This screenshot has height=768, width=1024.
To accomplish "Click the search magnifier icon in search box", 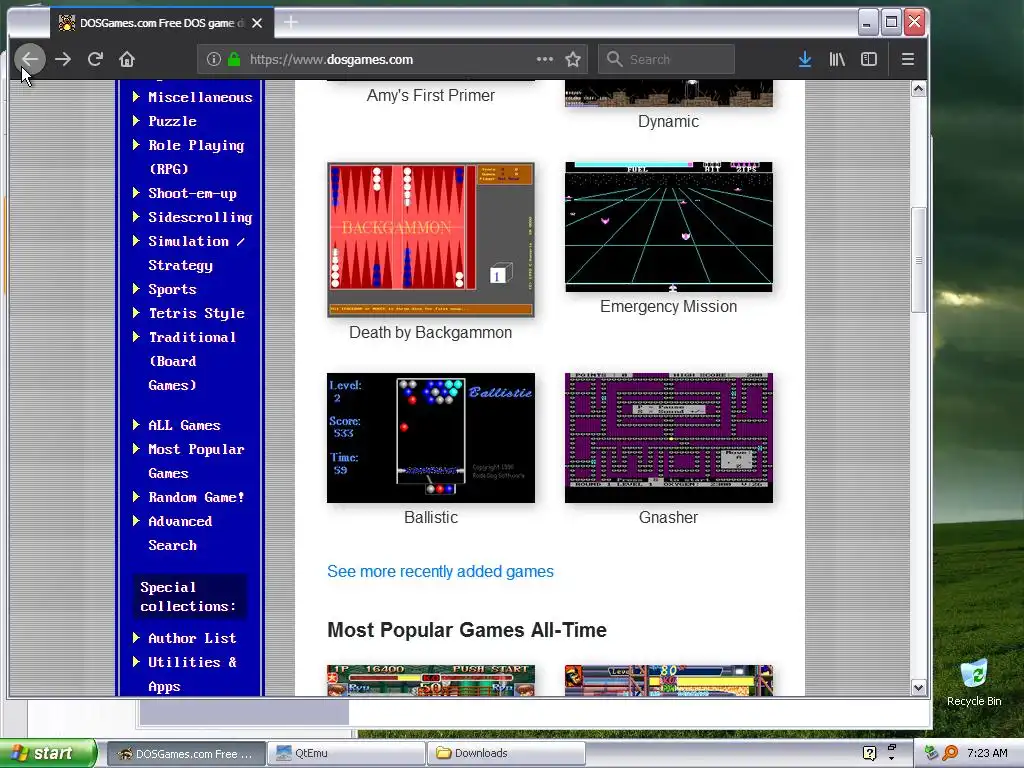I will click(614, 59).
